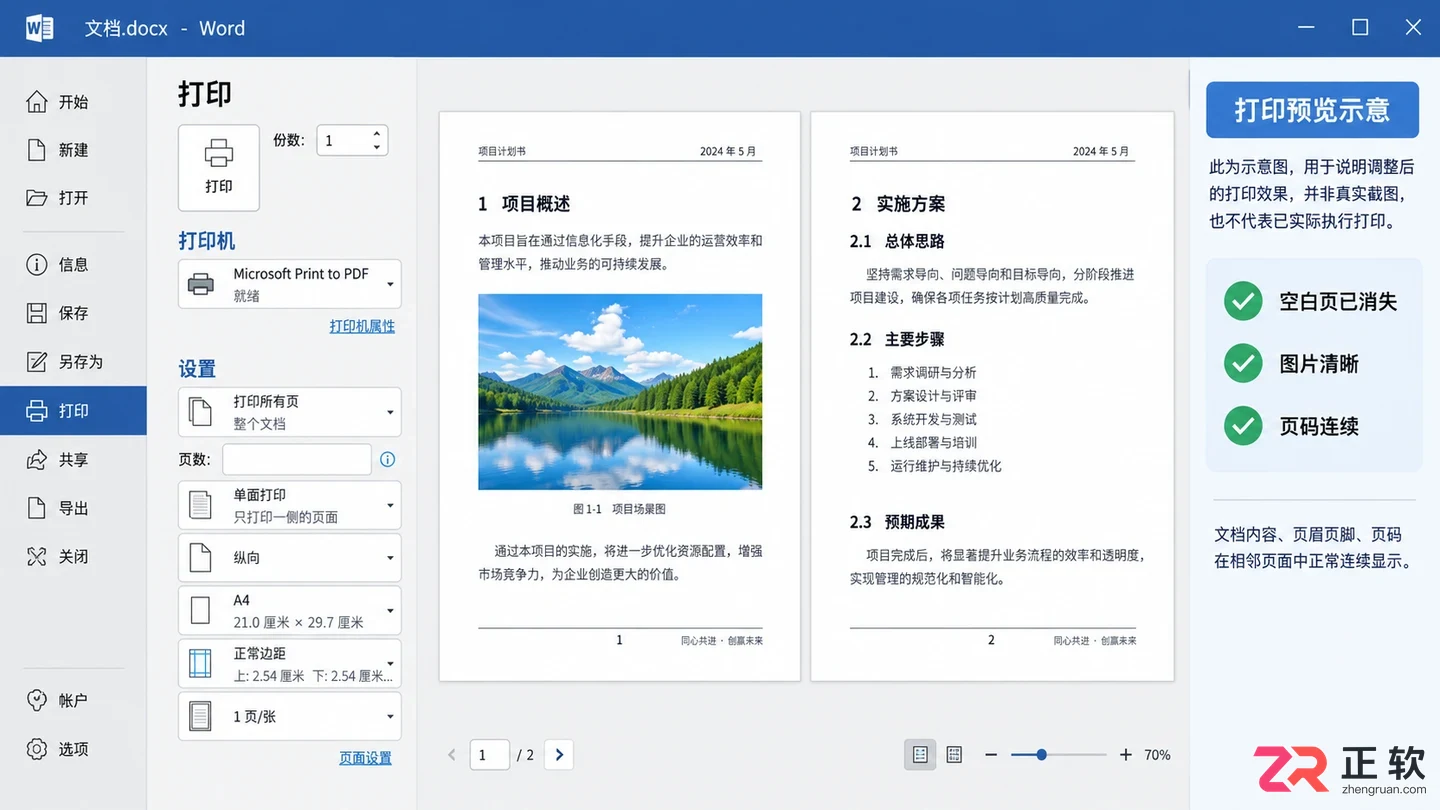Click the 帐户 account icon

[37, 700]
